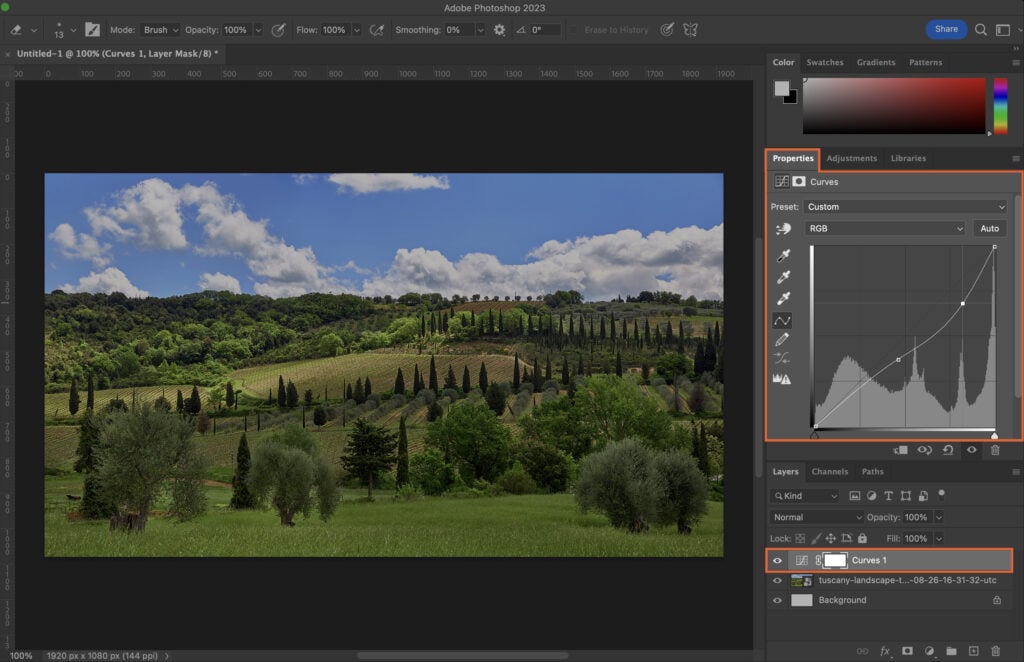Hide the Background layer

coord(777,600)
